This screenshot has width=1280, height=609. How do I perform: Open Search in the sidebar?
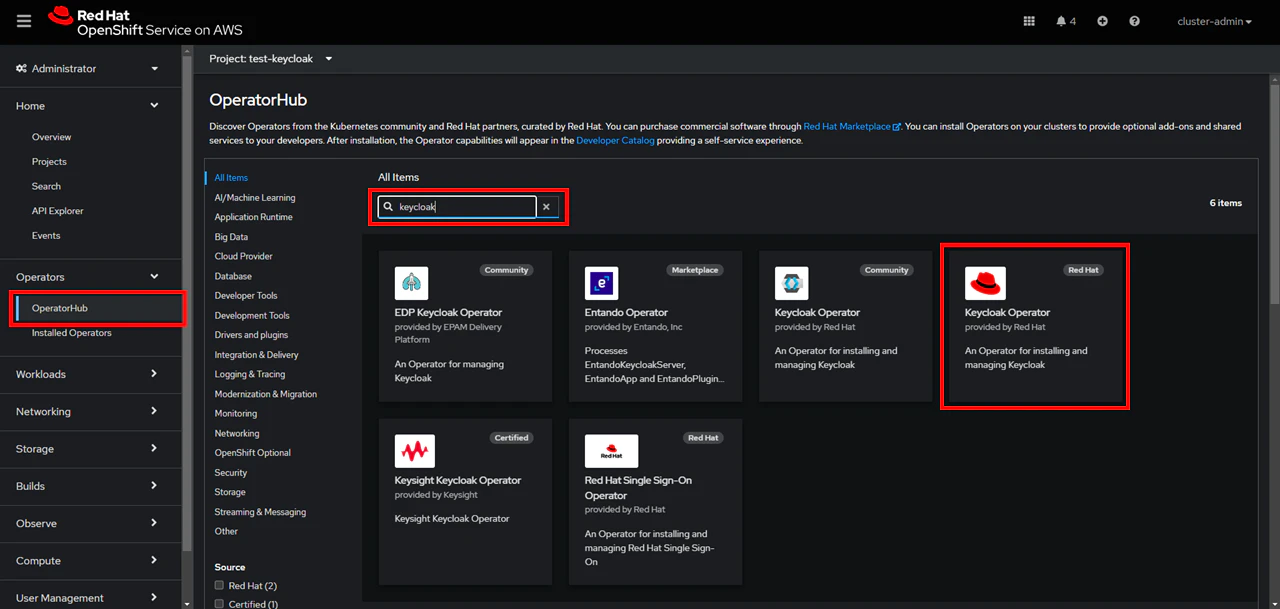pos(46,186)
